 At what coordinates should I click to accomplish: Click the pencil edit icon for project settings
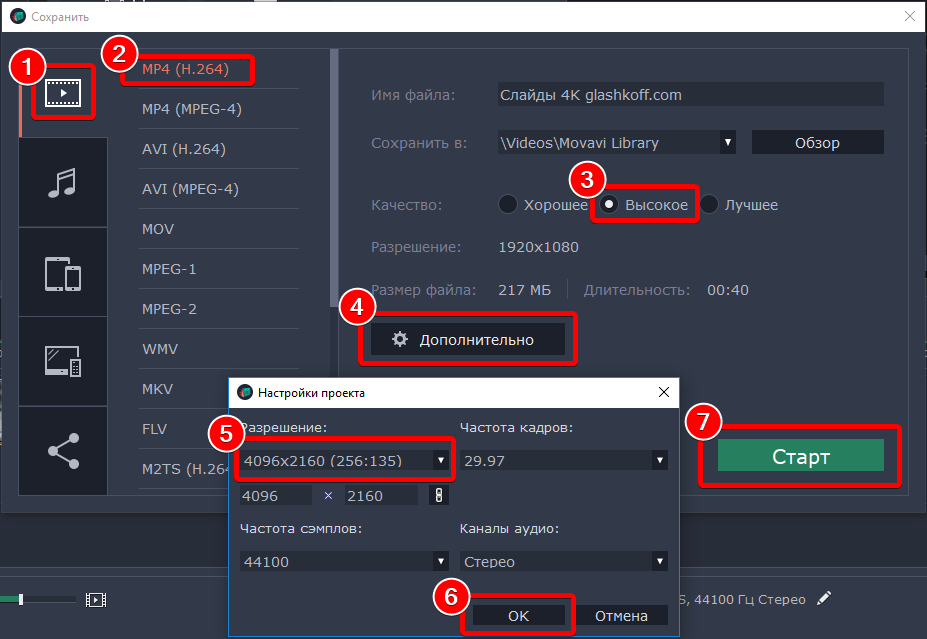[824, 599]
